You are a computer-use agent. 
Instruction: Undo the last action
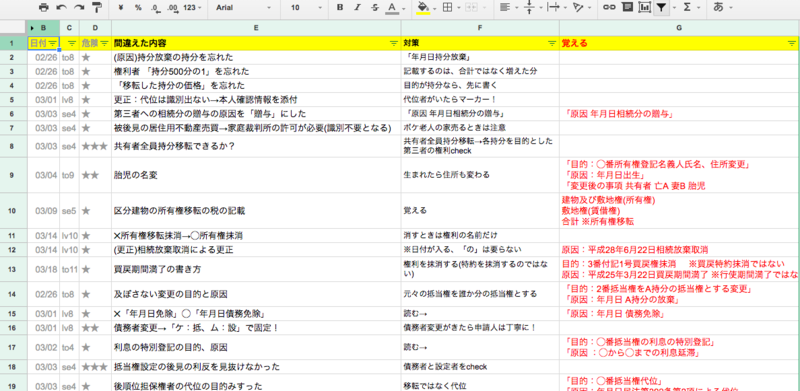61,8
